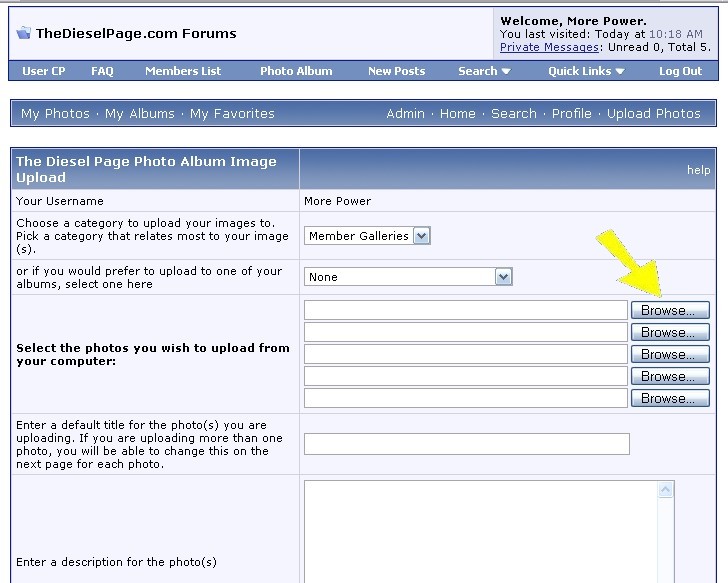This screenshot has height=583, width=728.
Task: Open the Members List
Action: point(183,71)
